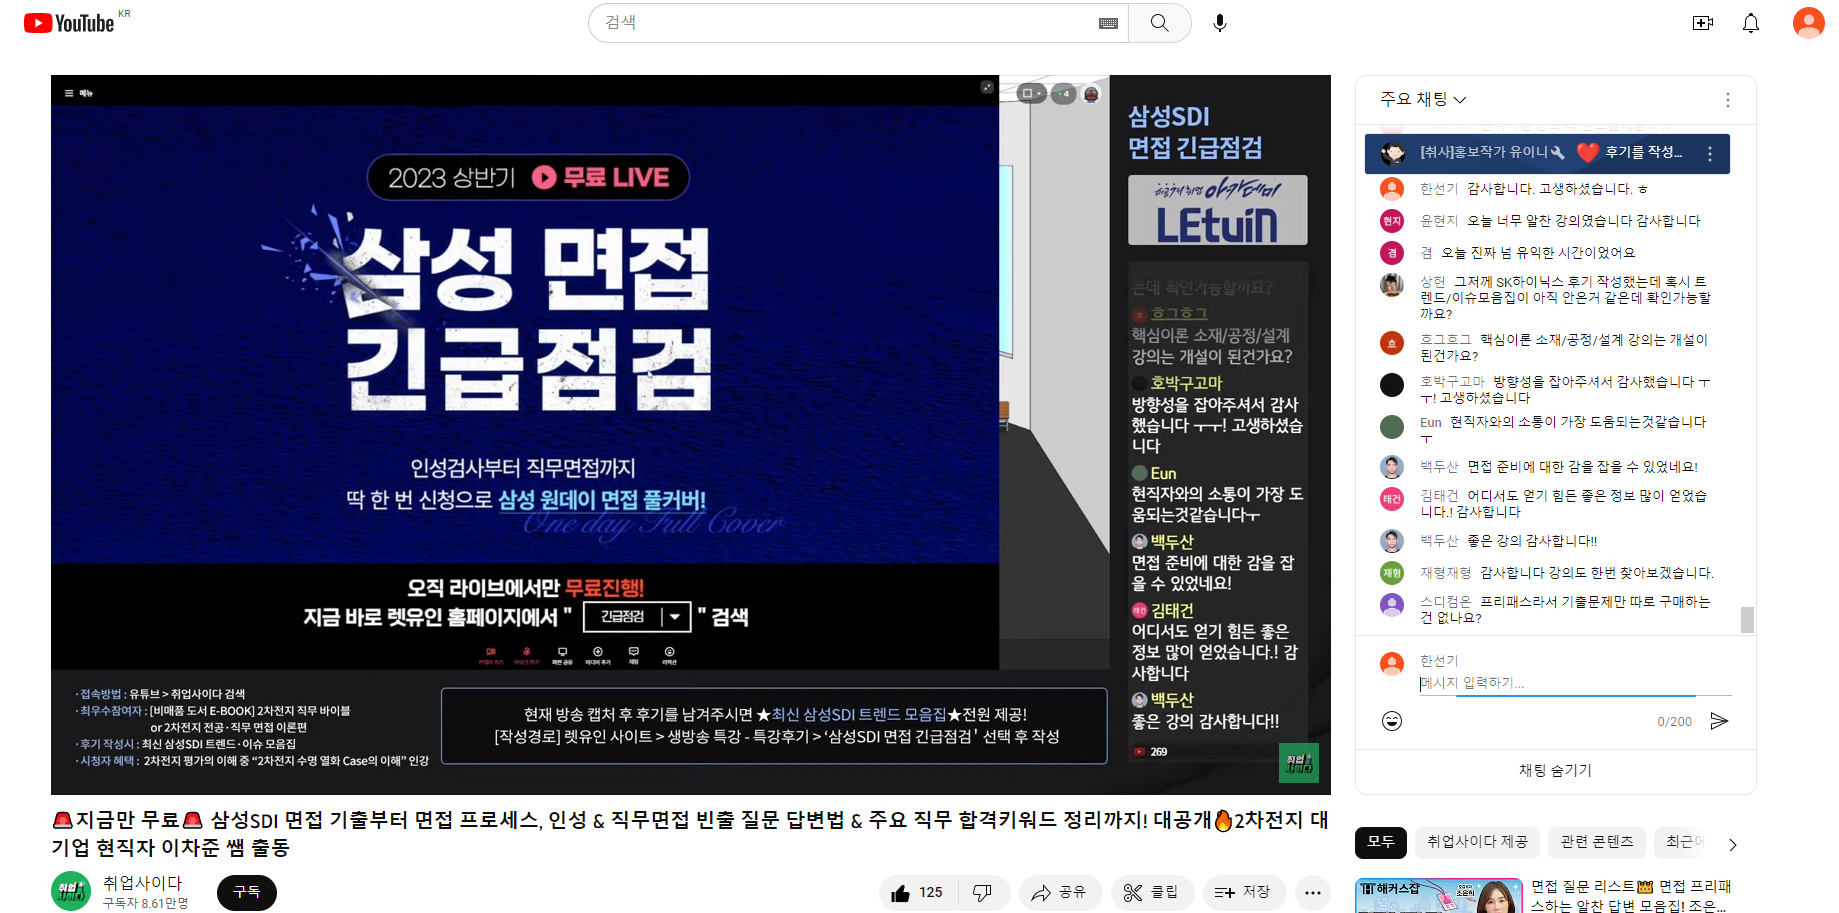Image resolution: width=1839 pixels, height=913 pixels.
Task: Dislike the video with thumbs down
Action: point(983,893)
